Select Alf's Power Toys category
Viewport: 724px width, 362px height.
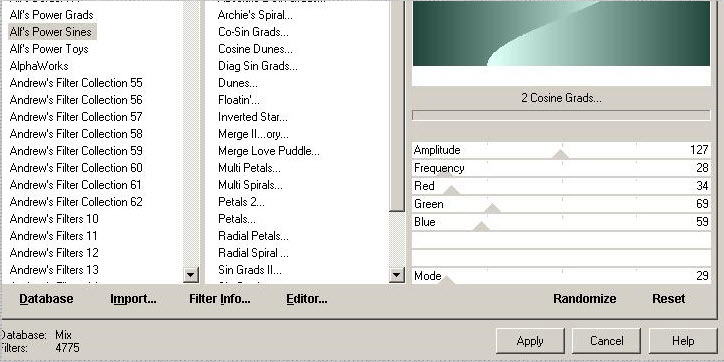49,49
